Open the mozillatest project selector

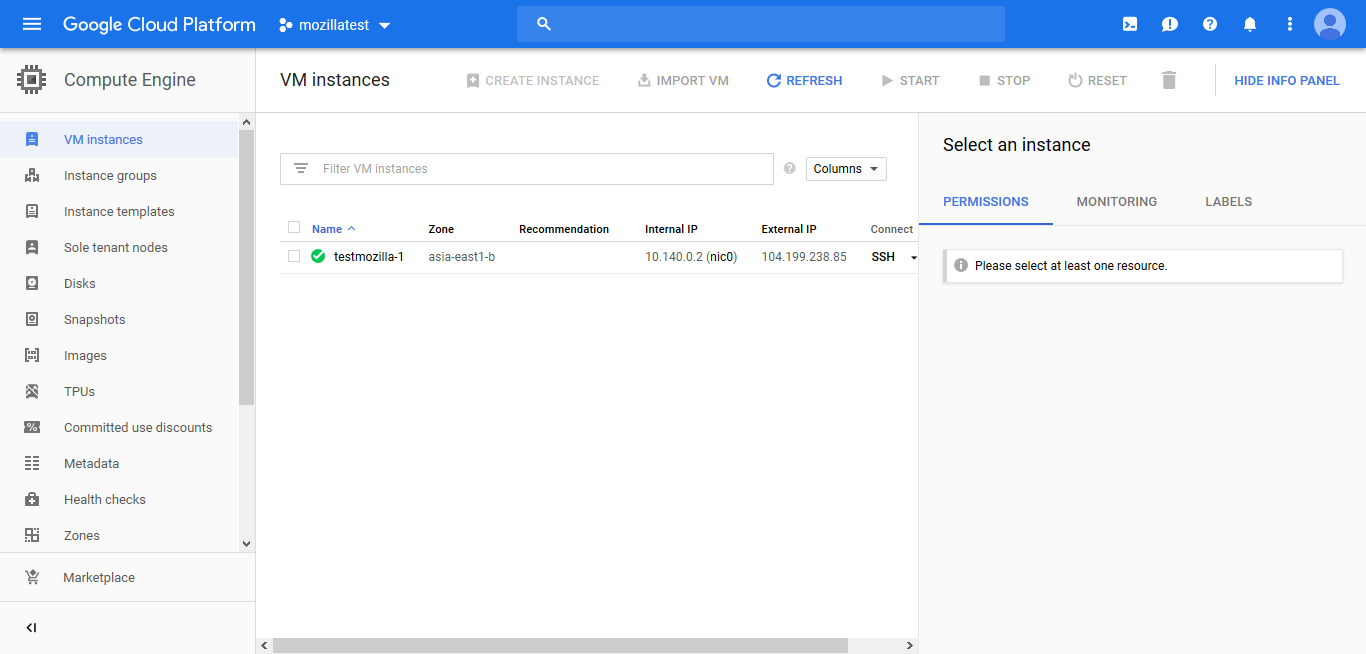point(334,24)
